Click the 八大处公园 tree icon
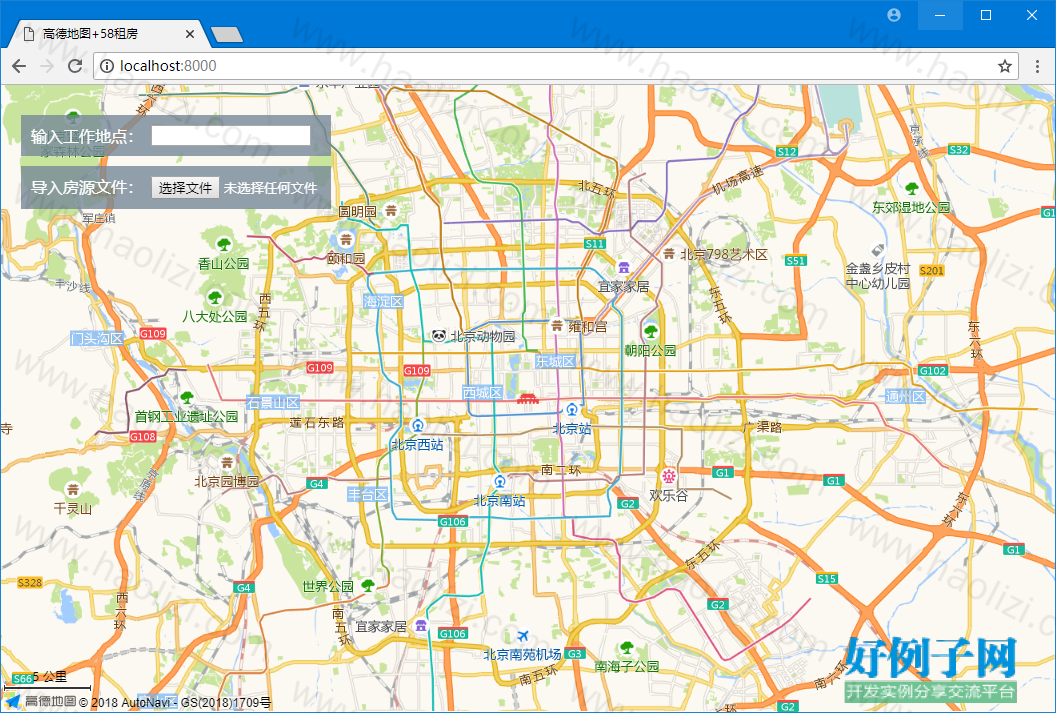The height and width of the screenshot is (713, 1056). tap(216, 297)
